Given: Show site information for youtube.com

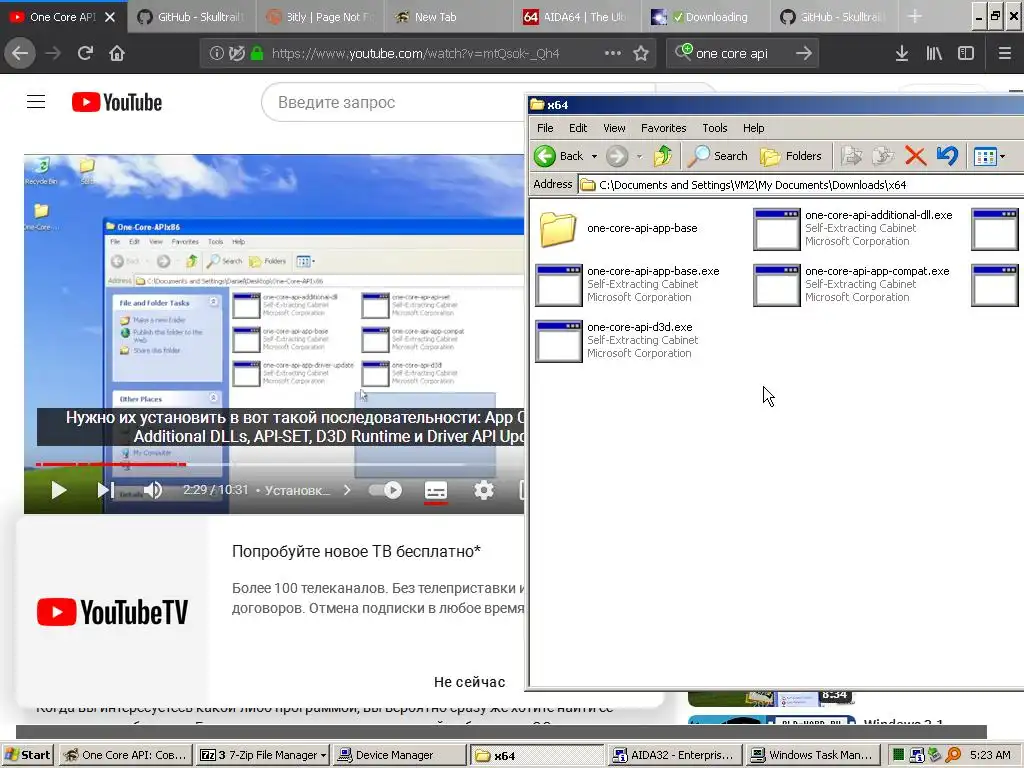Looking at the screenshot, I should click(x=217, y=54).
